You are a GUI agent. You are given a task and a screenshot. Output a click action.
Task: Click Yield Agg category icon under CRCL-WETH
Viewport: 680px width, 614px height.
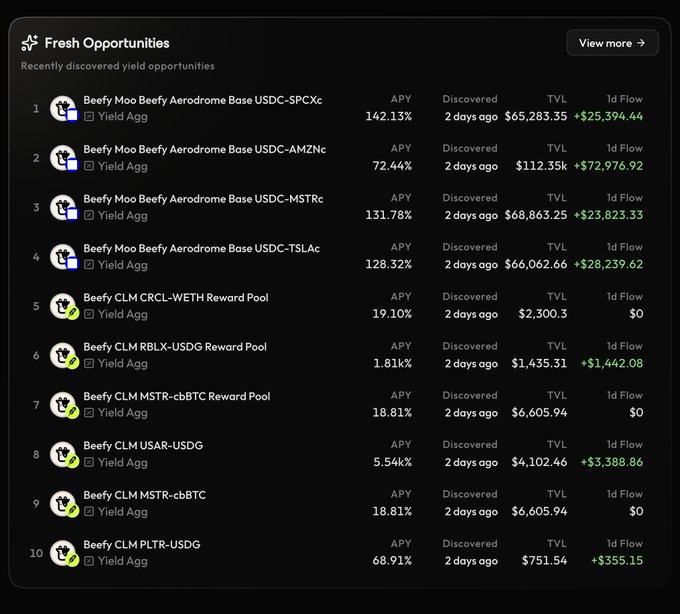(89, 314)
